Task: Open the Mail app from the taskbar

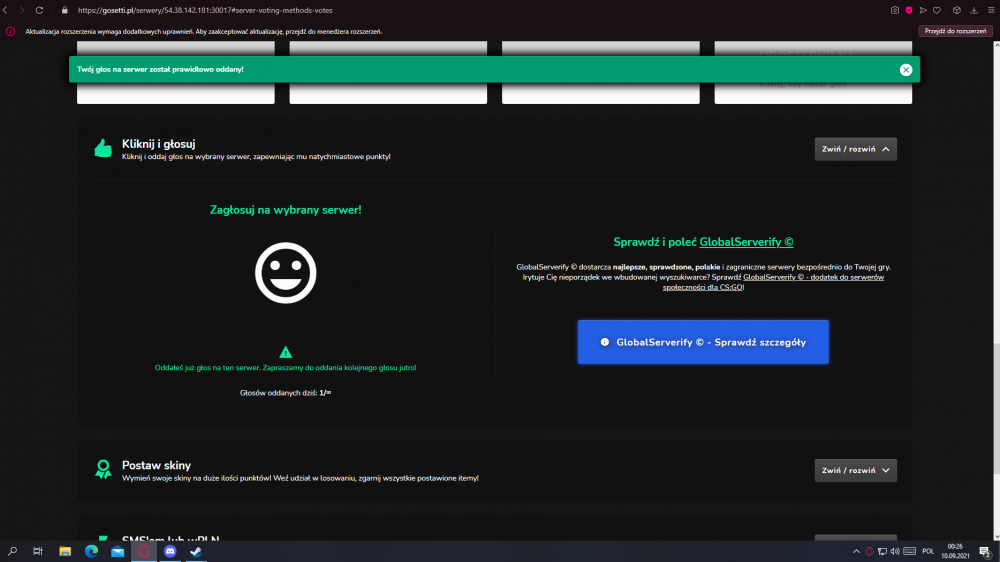Action: click(117, 551)
